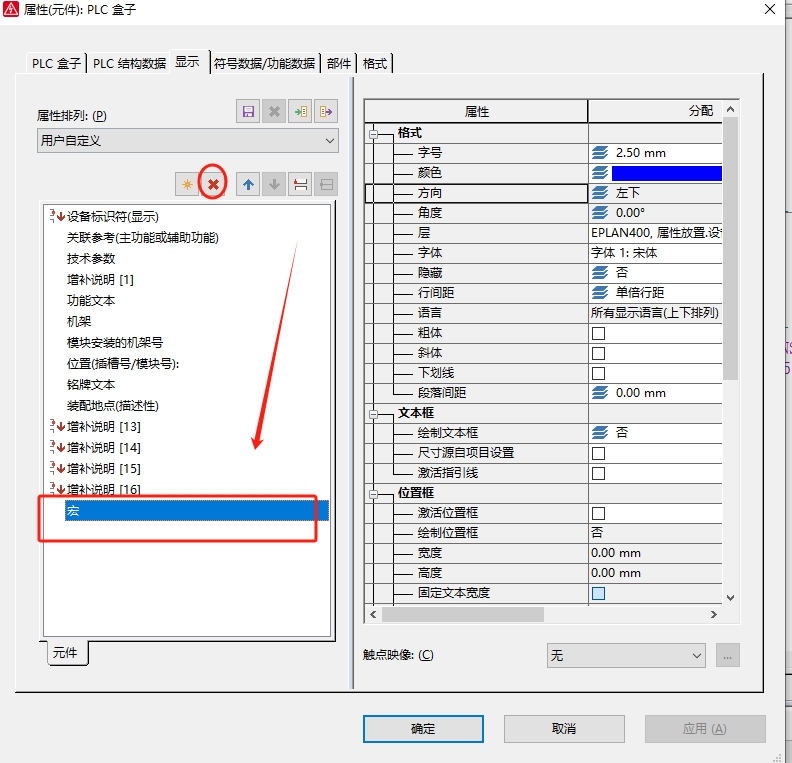Click the import arrangement icon
792x763 pixels.
click(x=300, y=112)
